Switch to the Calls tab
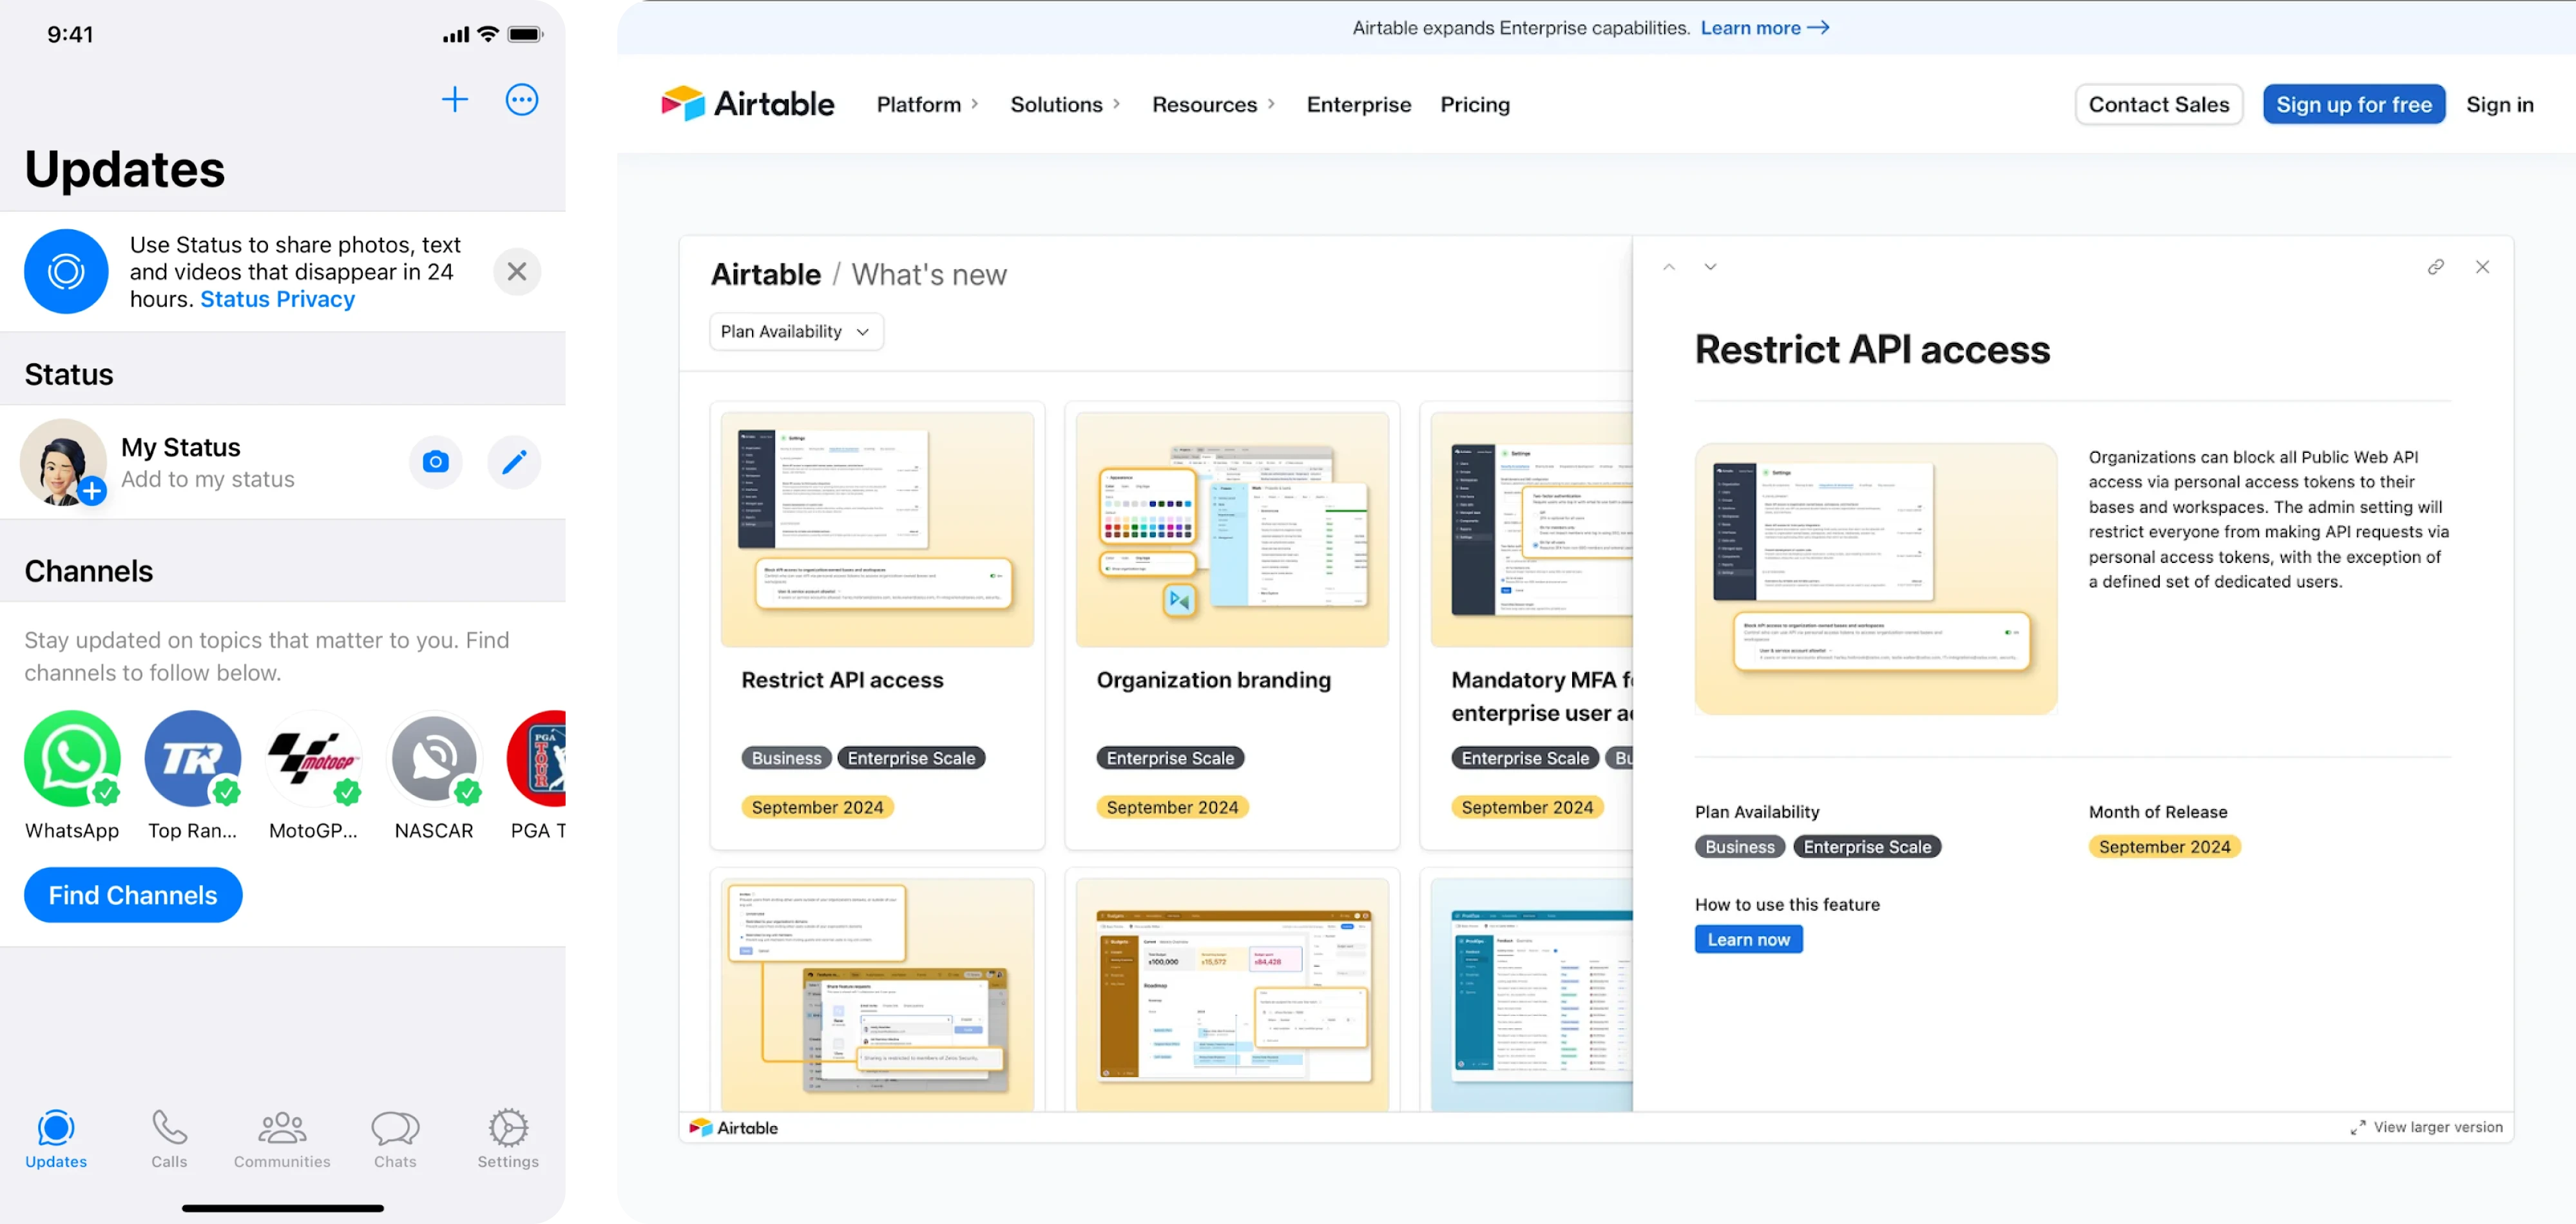The image size is (2576, 1224). tap(169, 1138)
